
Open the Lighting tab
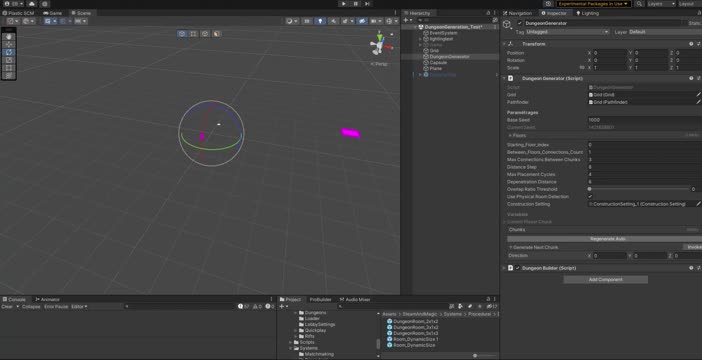tap(587, 13)
